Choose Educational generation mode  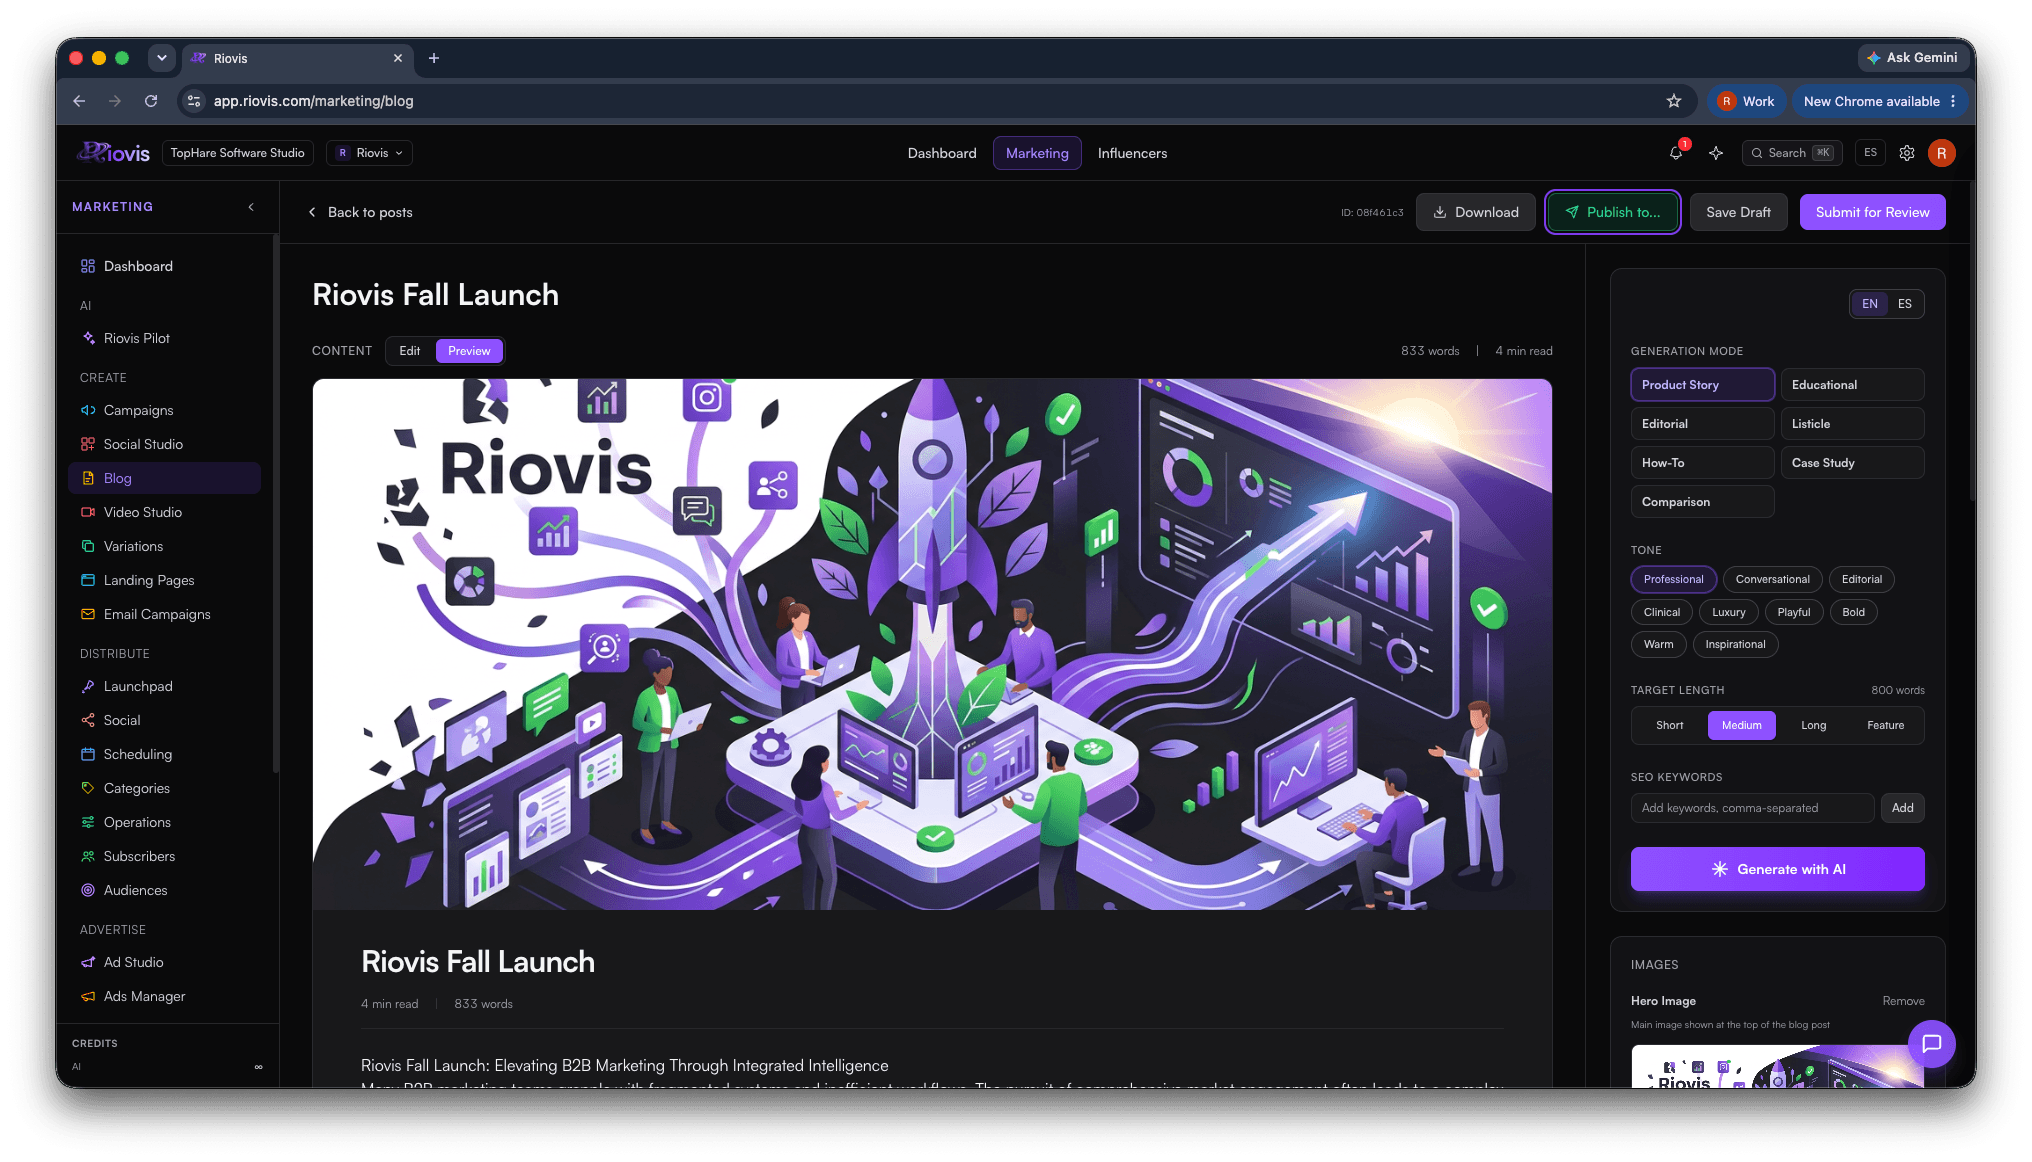(x=1852, y=385)
